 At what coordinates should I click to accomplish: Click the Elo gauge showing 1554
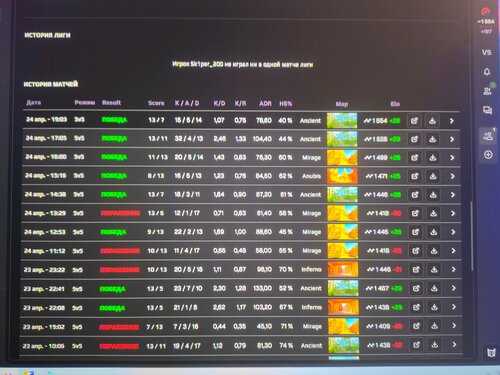coord(486,17)
